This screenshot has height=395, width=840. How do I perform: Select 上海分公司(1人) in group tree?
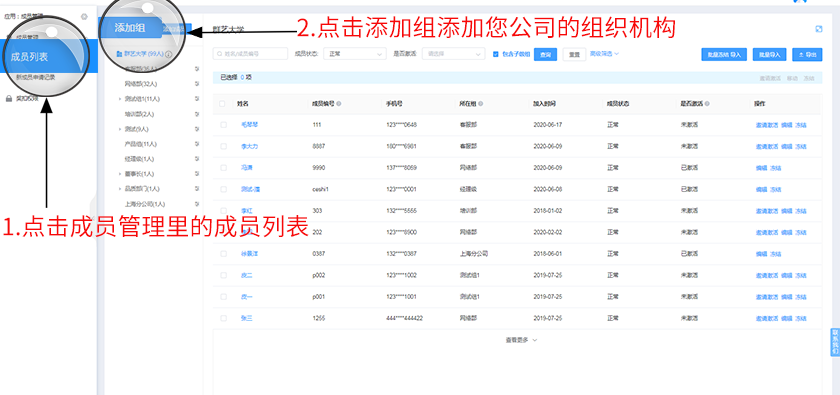point(144,204)
